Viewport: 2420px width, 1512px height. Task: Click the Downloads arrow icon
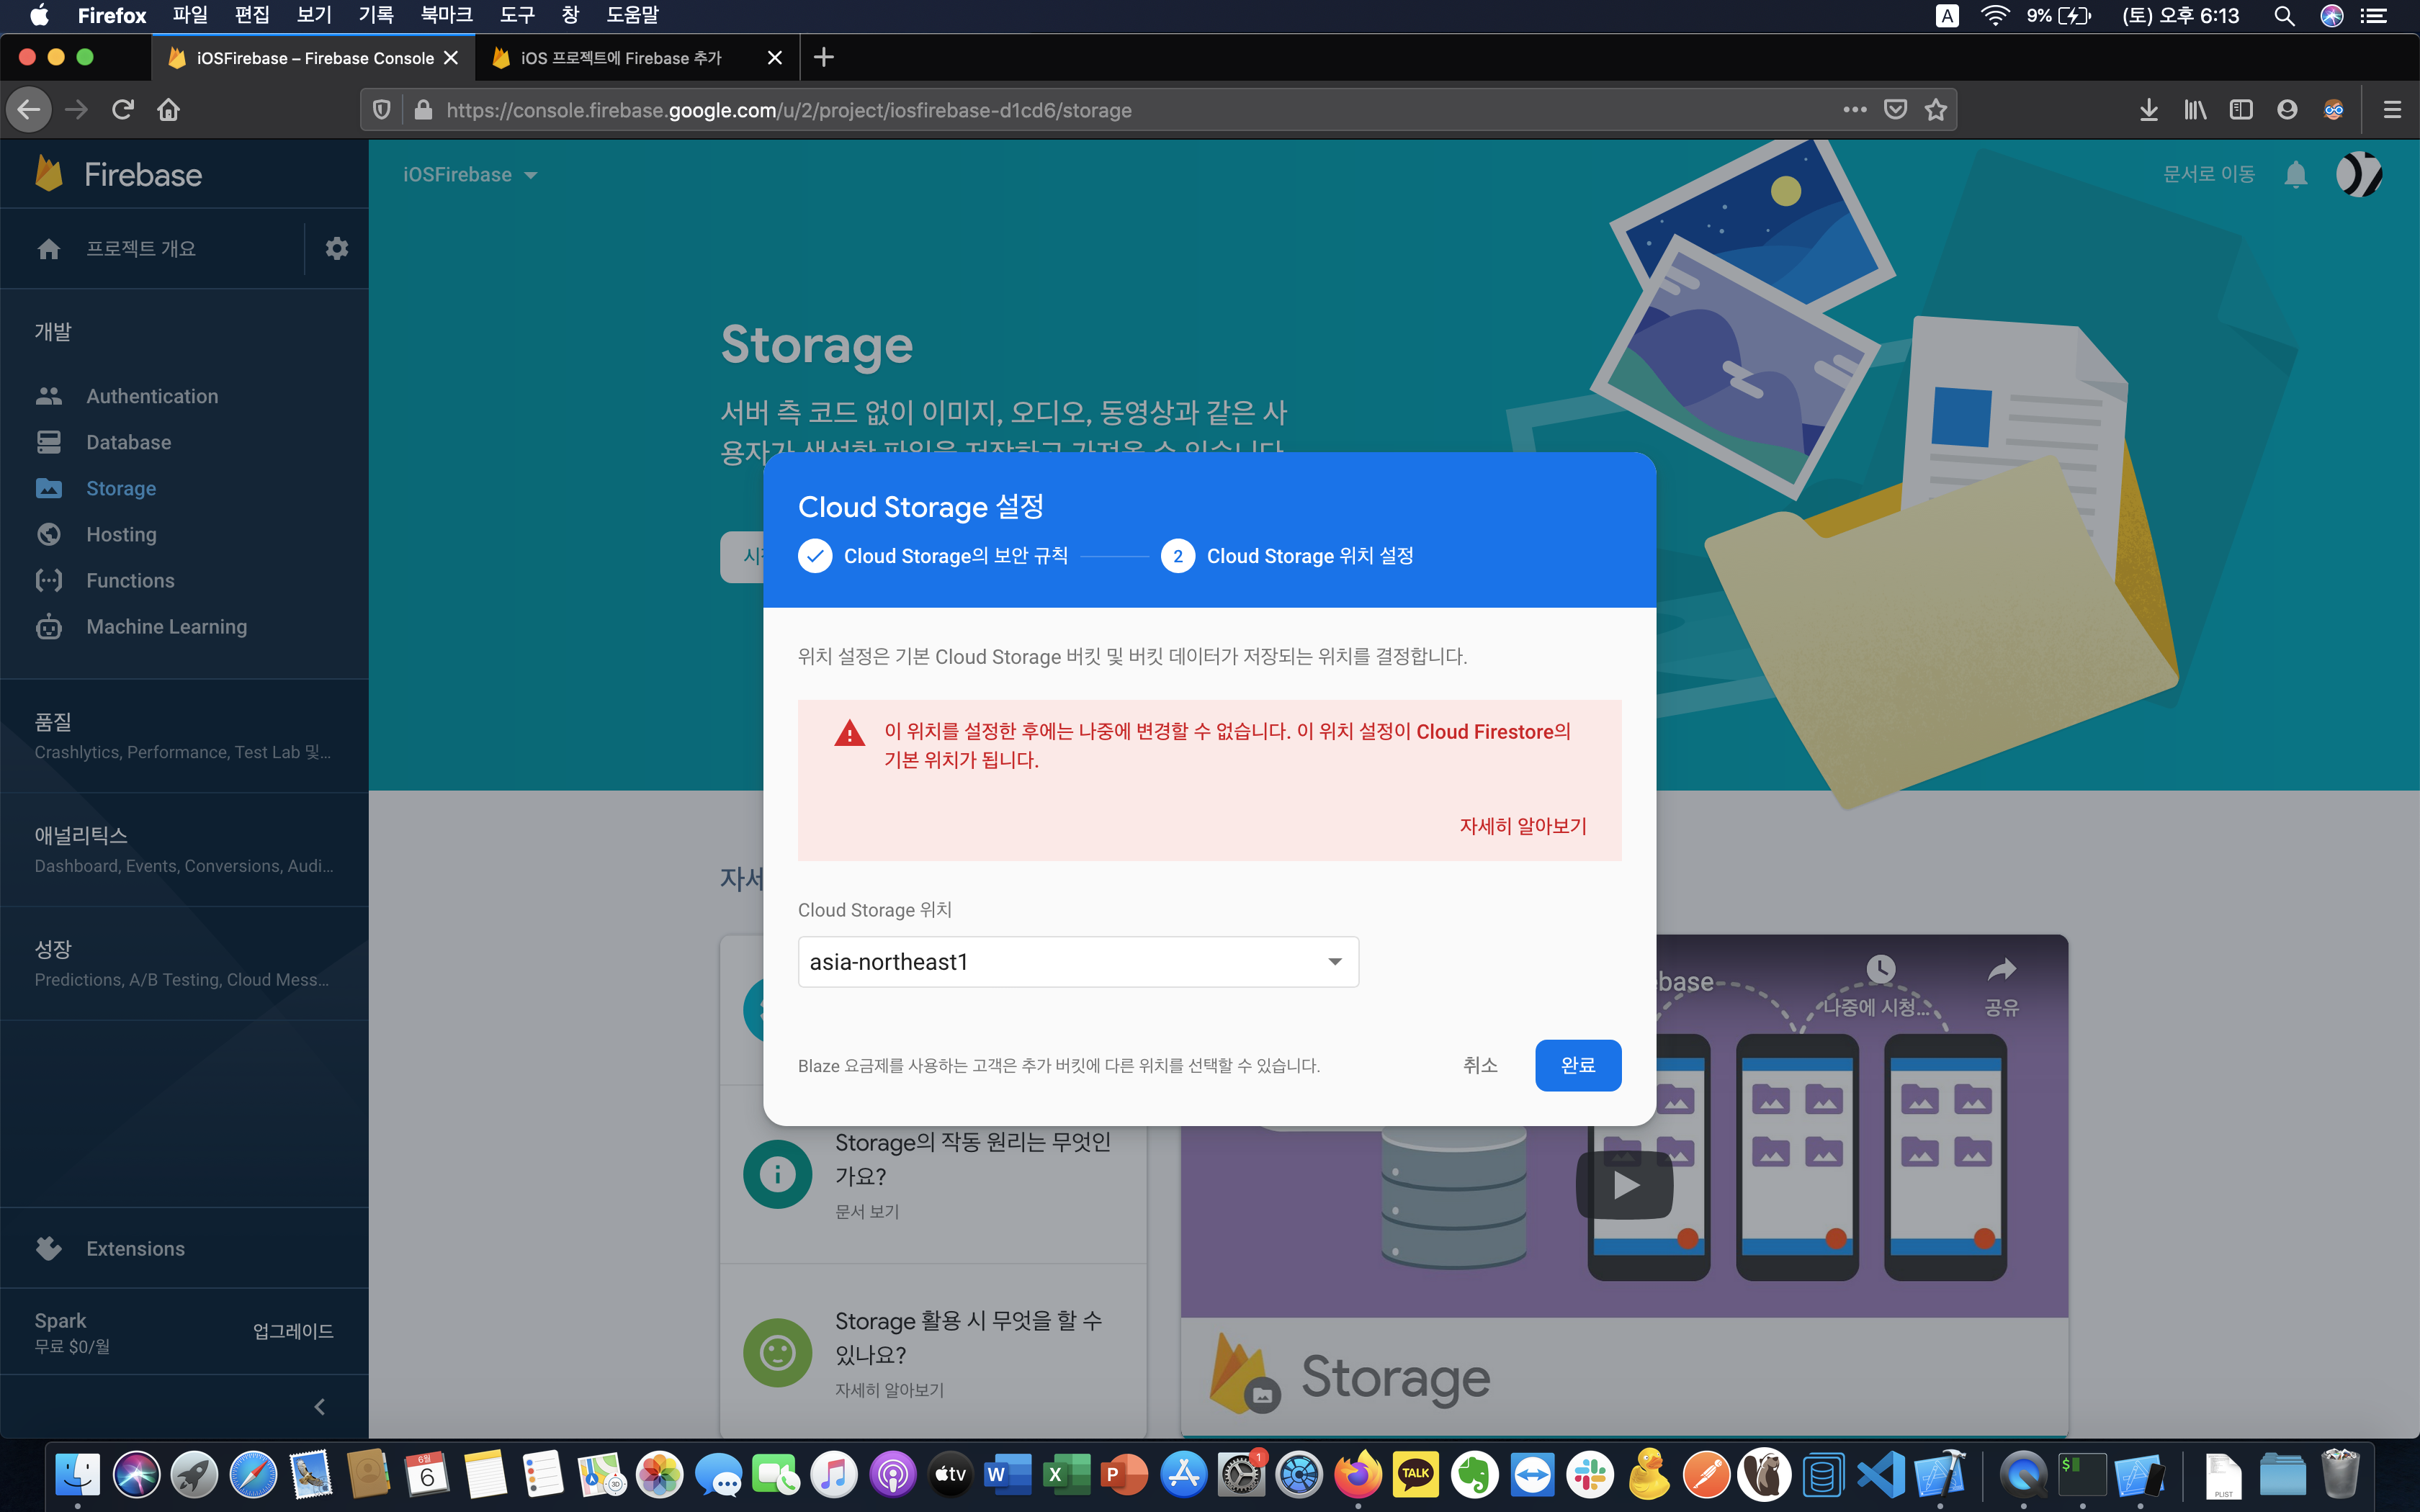(x=2148, y=110)
